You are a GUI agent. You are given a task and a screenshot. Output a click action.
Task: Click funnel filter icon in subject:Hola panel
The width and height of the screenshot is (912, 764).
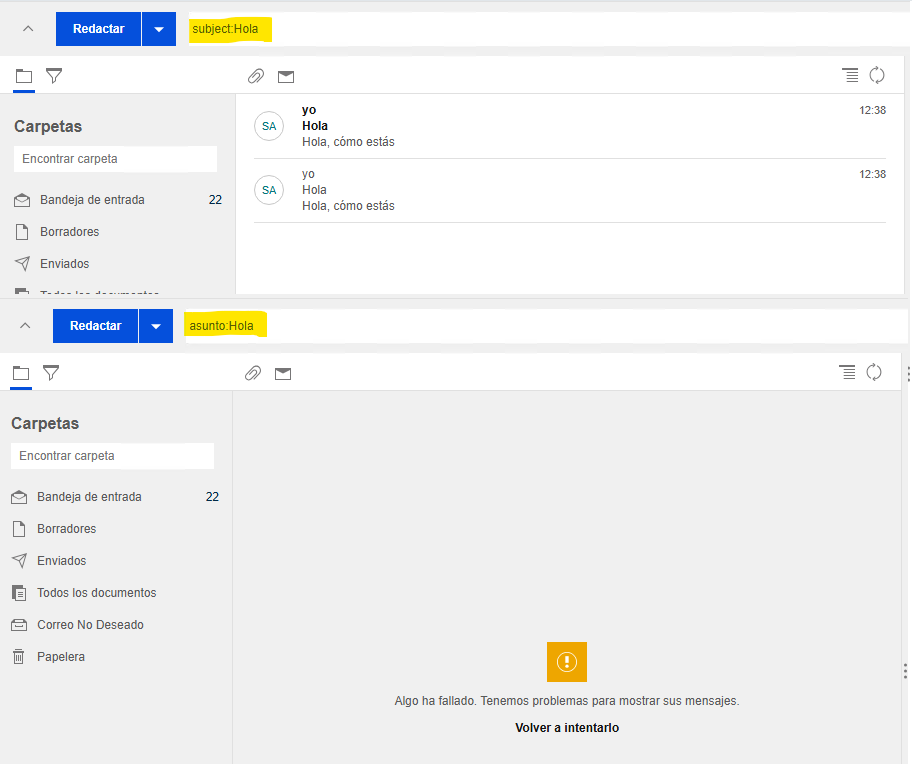click(54, 75)
